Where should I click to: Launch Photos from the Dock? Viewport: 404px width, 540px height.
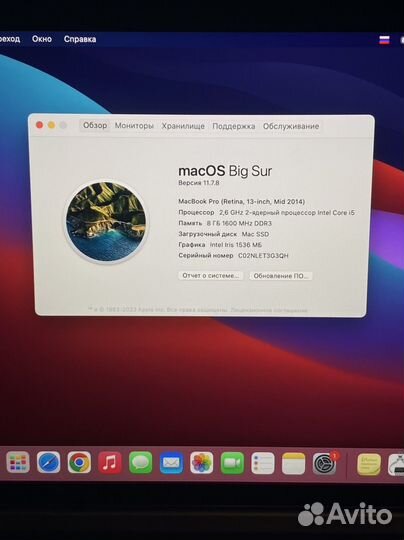(x=201, y=463)
